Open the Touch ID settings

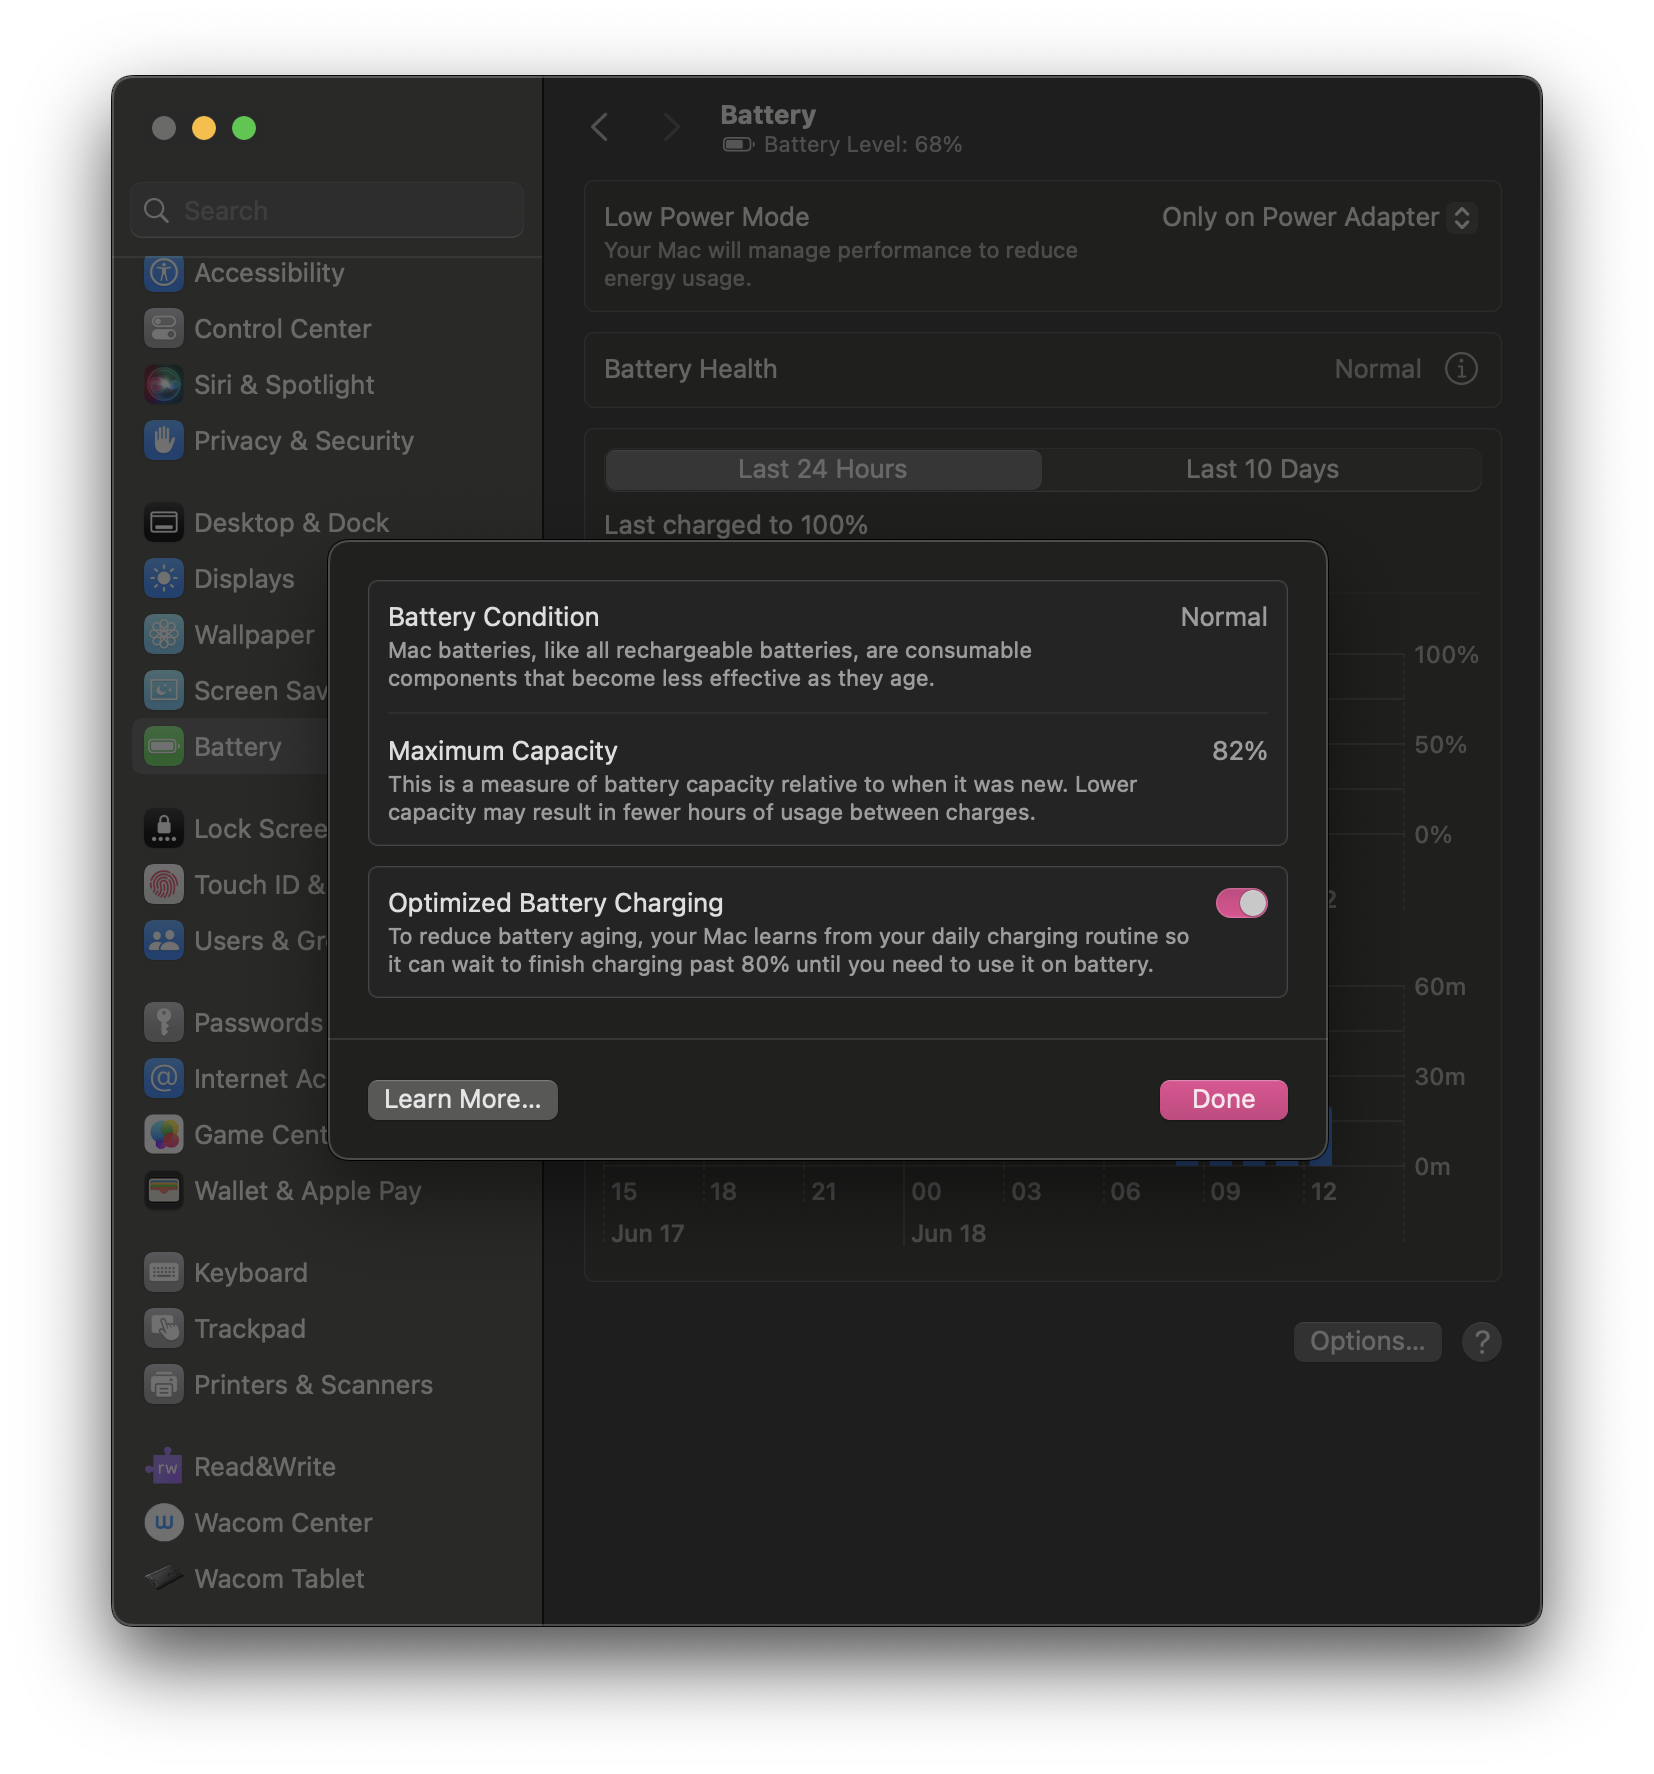(x=164, y=884)
